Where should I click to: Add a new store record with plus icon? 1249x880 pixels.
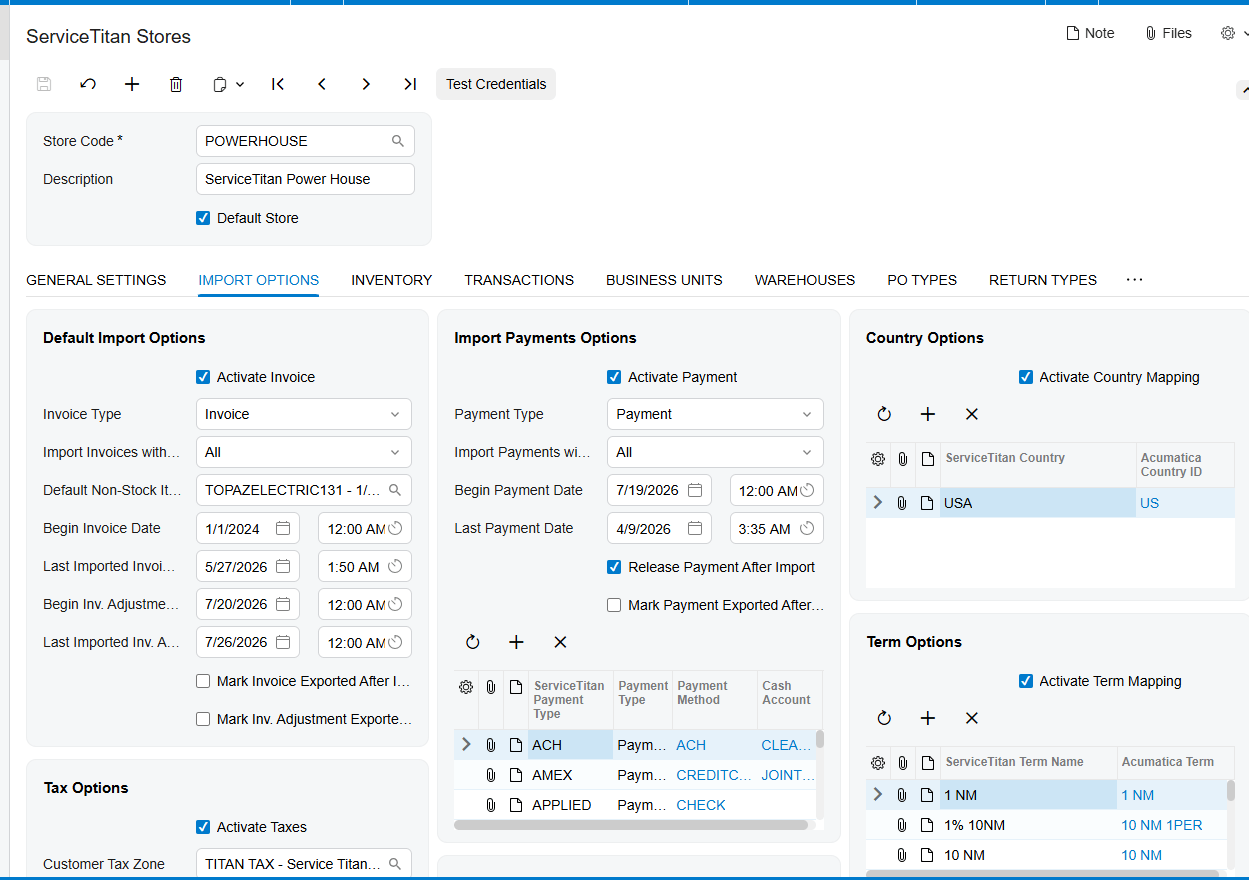point(132,84)
